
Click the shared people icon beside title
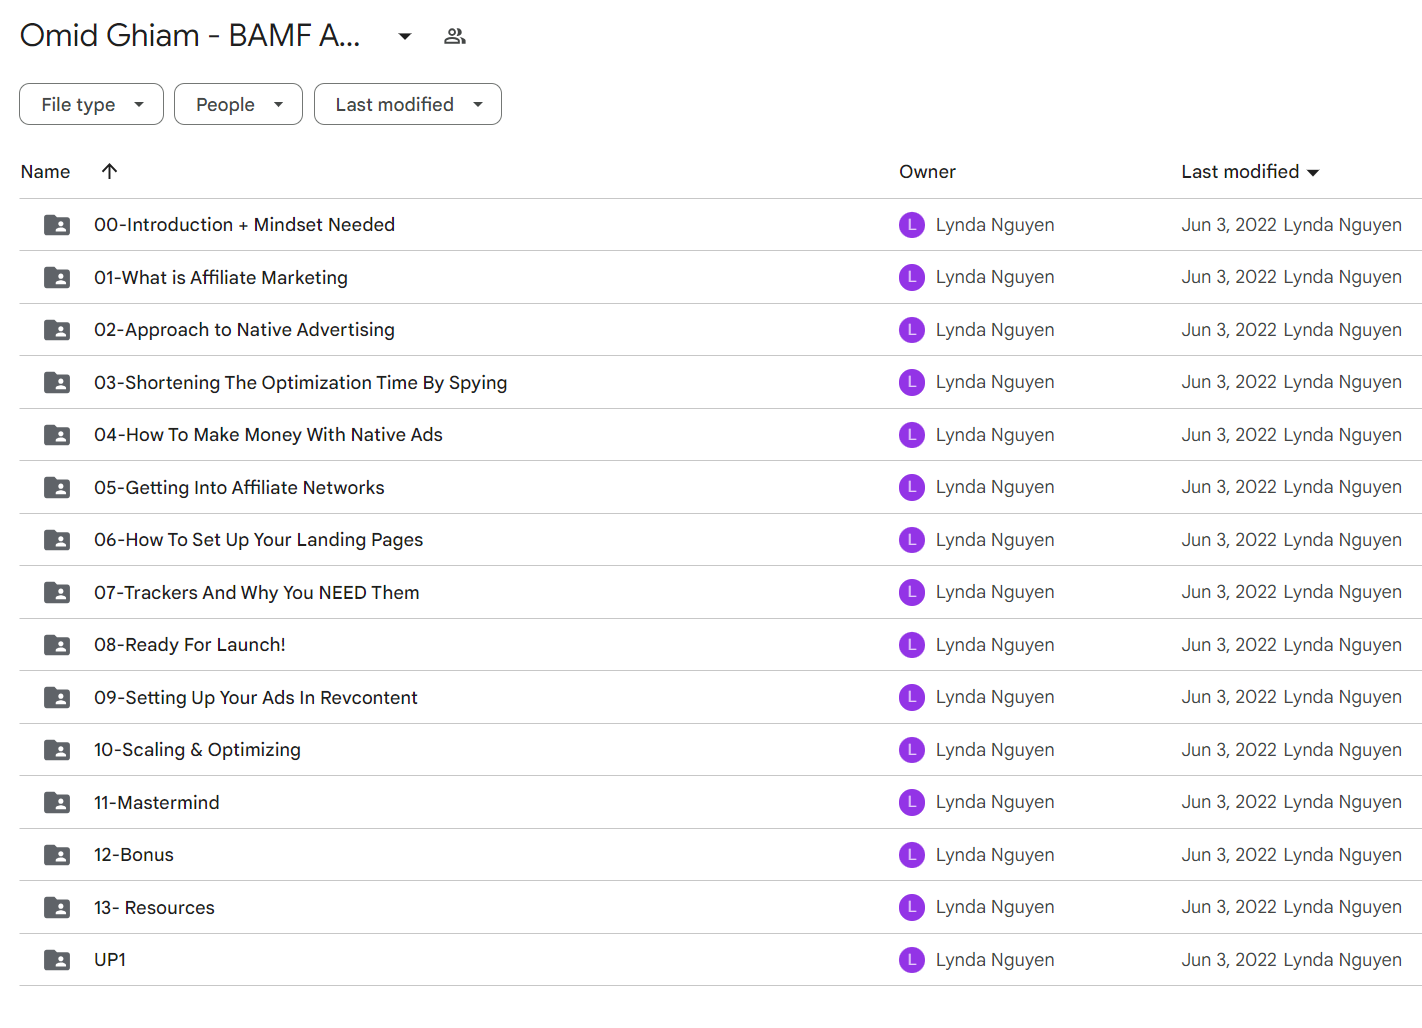455,36
